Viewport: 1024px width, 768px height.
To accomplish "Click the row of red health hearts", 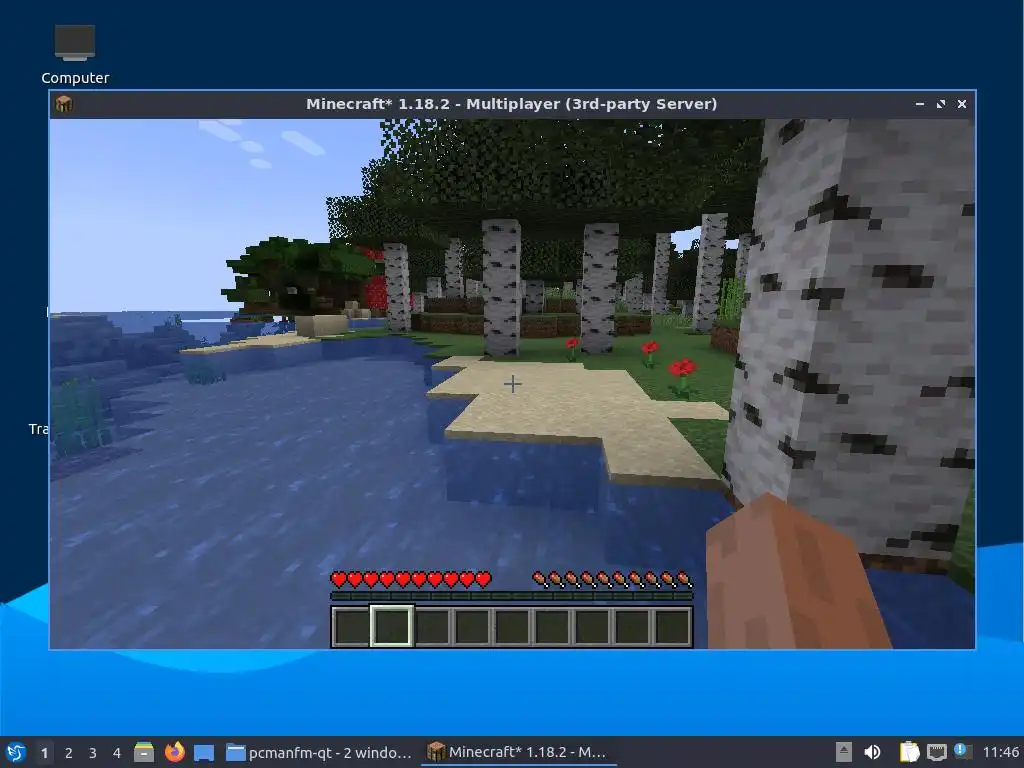I will 411,579.
